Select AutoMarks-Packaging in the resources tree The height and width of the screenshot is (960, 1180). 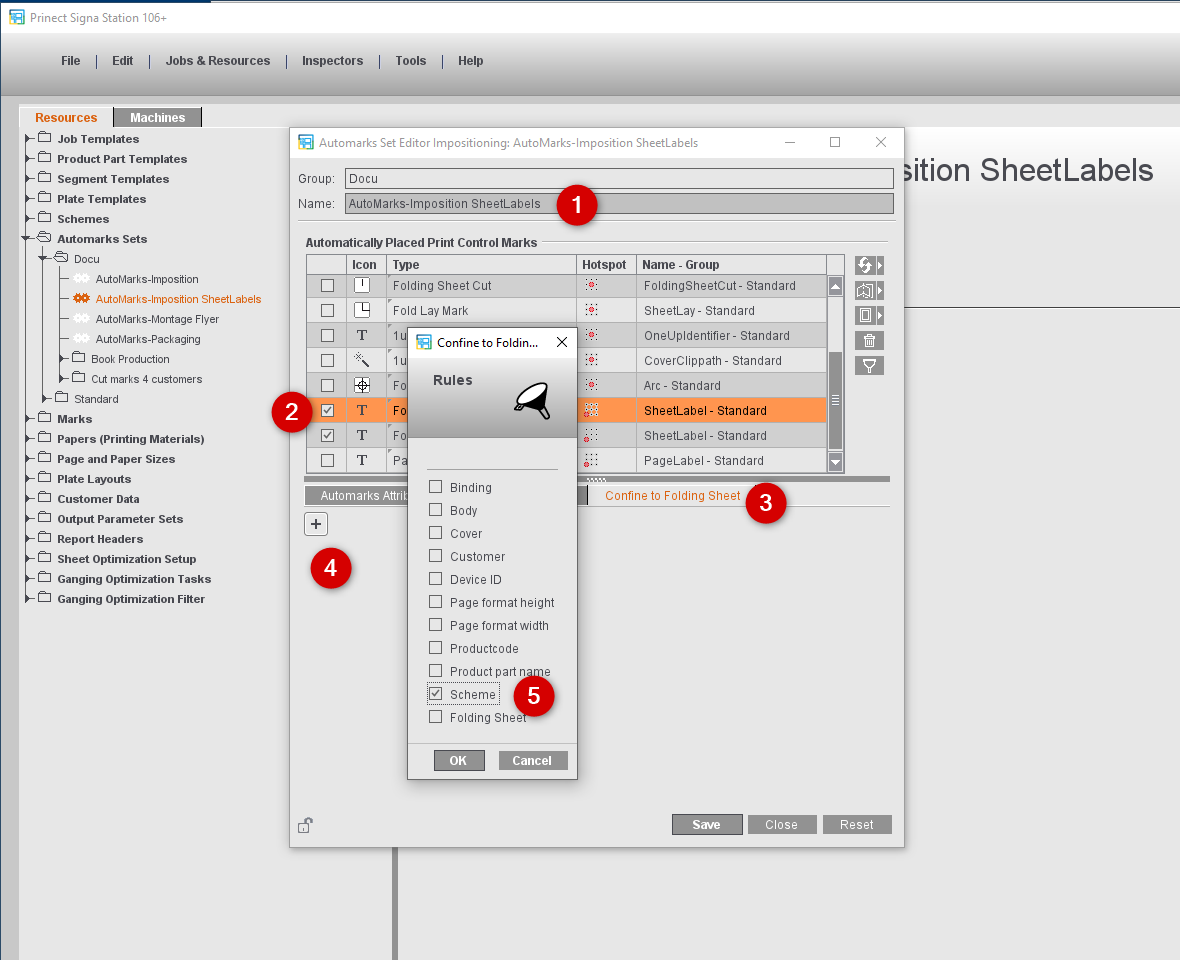(x=148, y=339)
